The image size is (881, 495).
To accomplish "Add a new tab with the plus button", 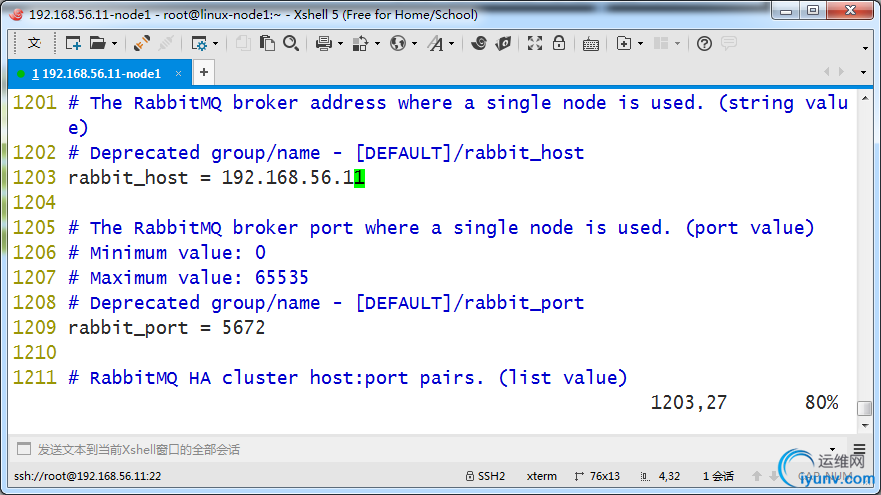I will coord(204,72).
